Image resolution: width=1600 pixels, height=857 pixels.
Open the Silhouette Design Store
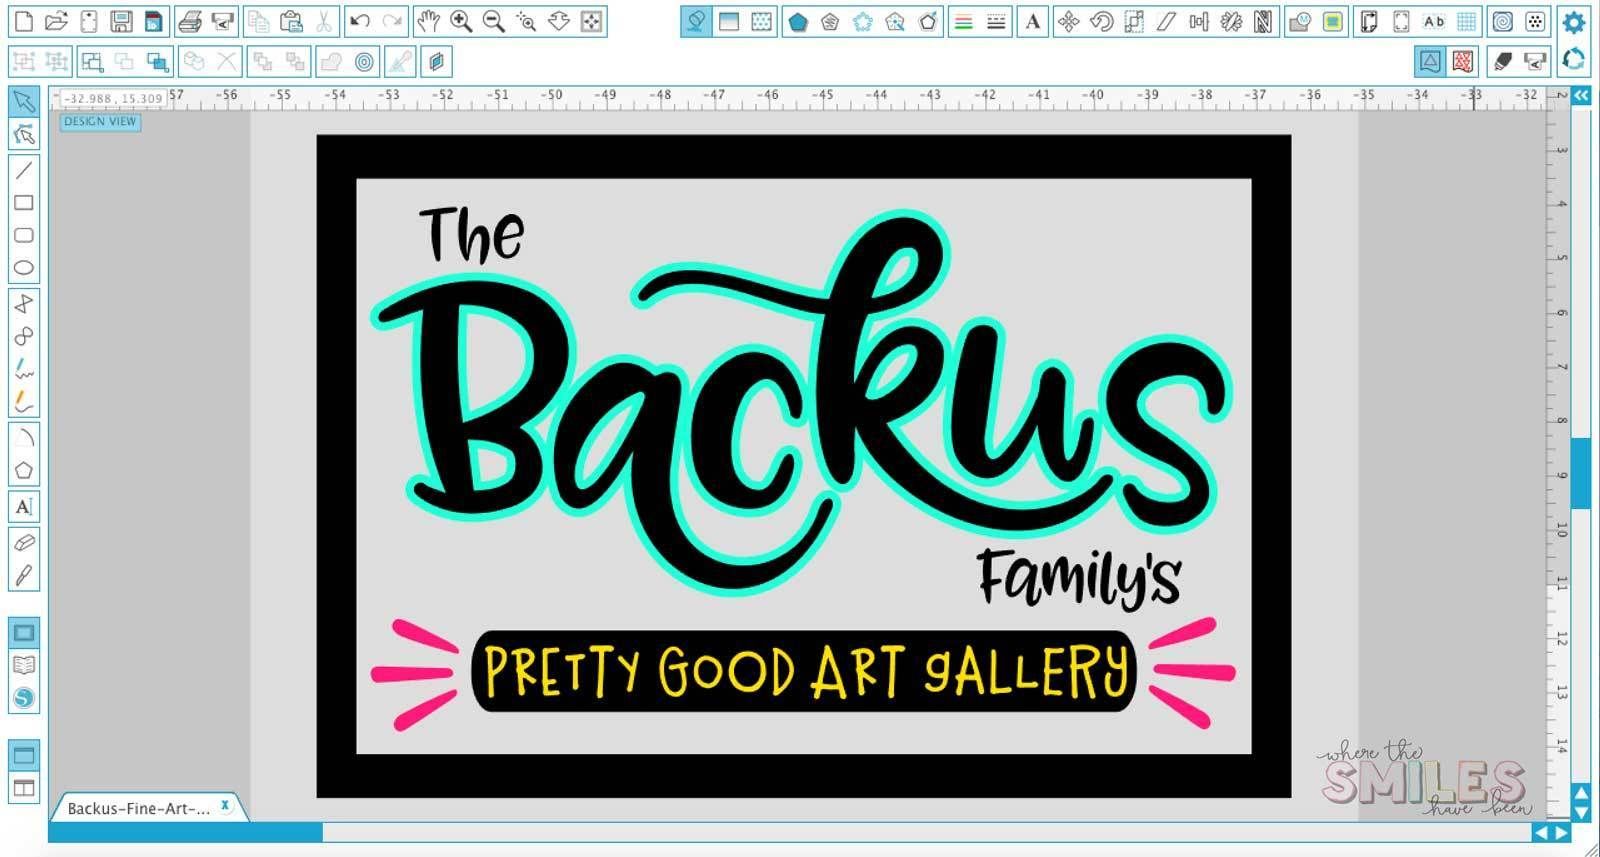(x=24, y=698)
